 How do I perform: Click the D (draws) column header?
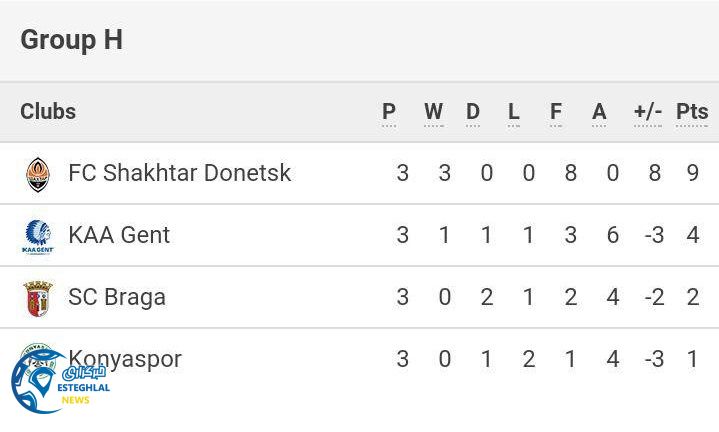click(473, 112)
